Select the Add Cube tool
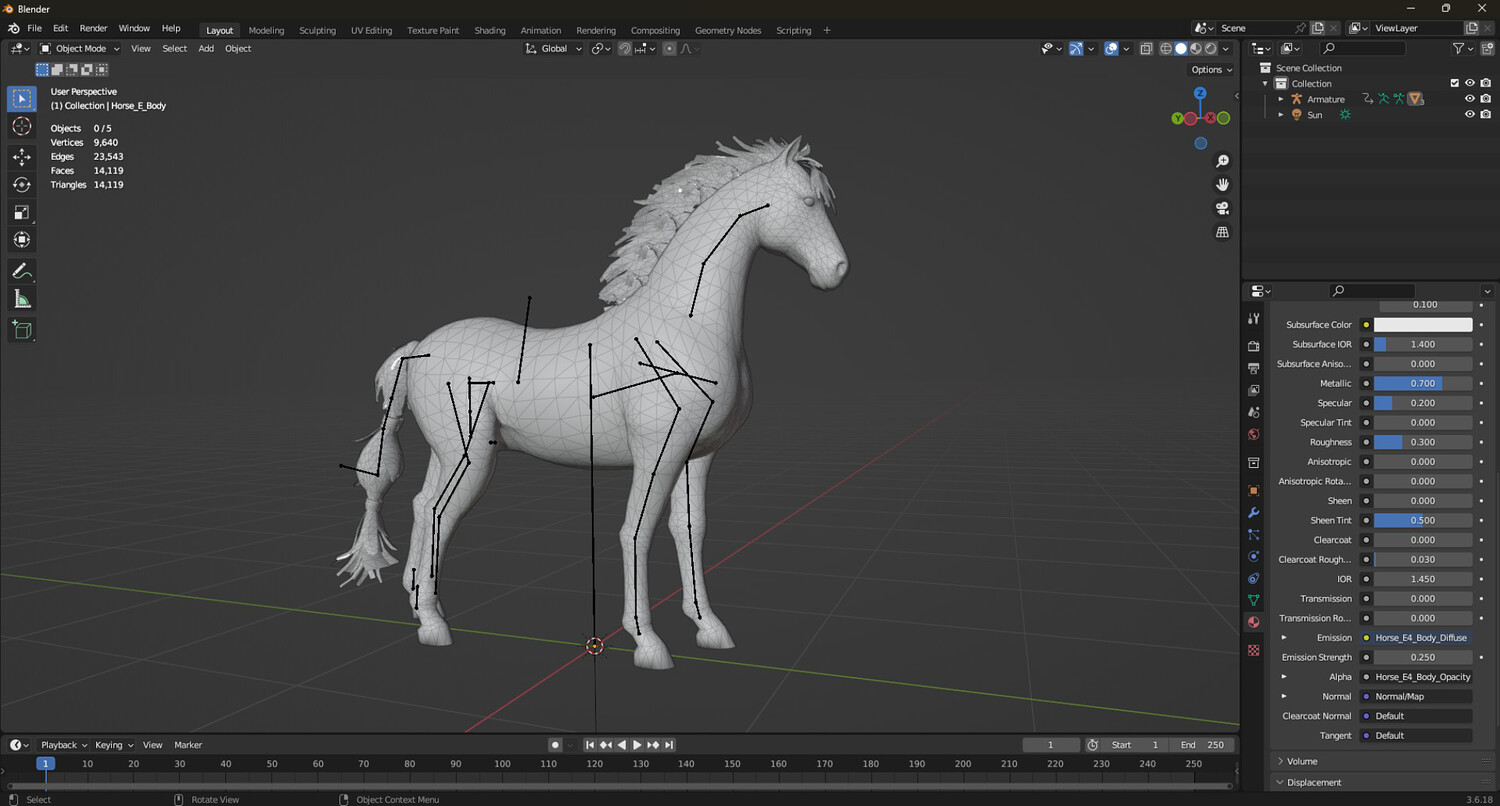This screenshot has height=806, width=1500. 22,330
